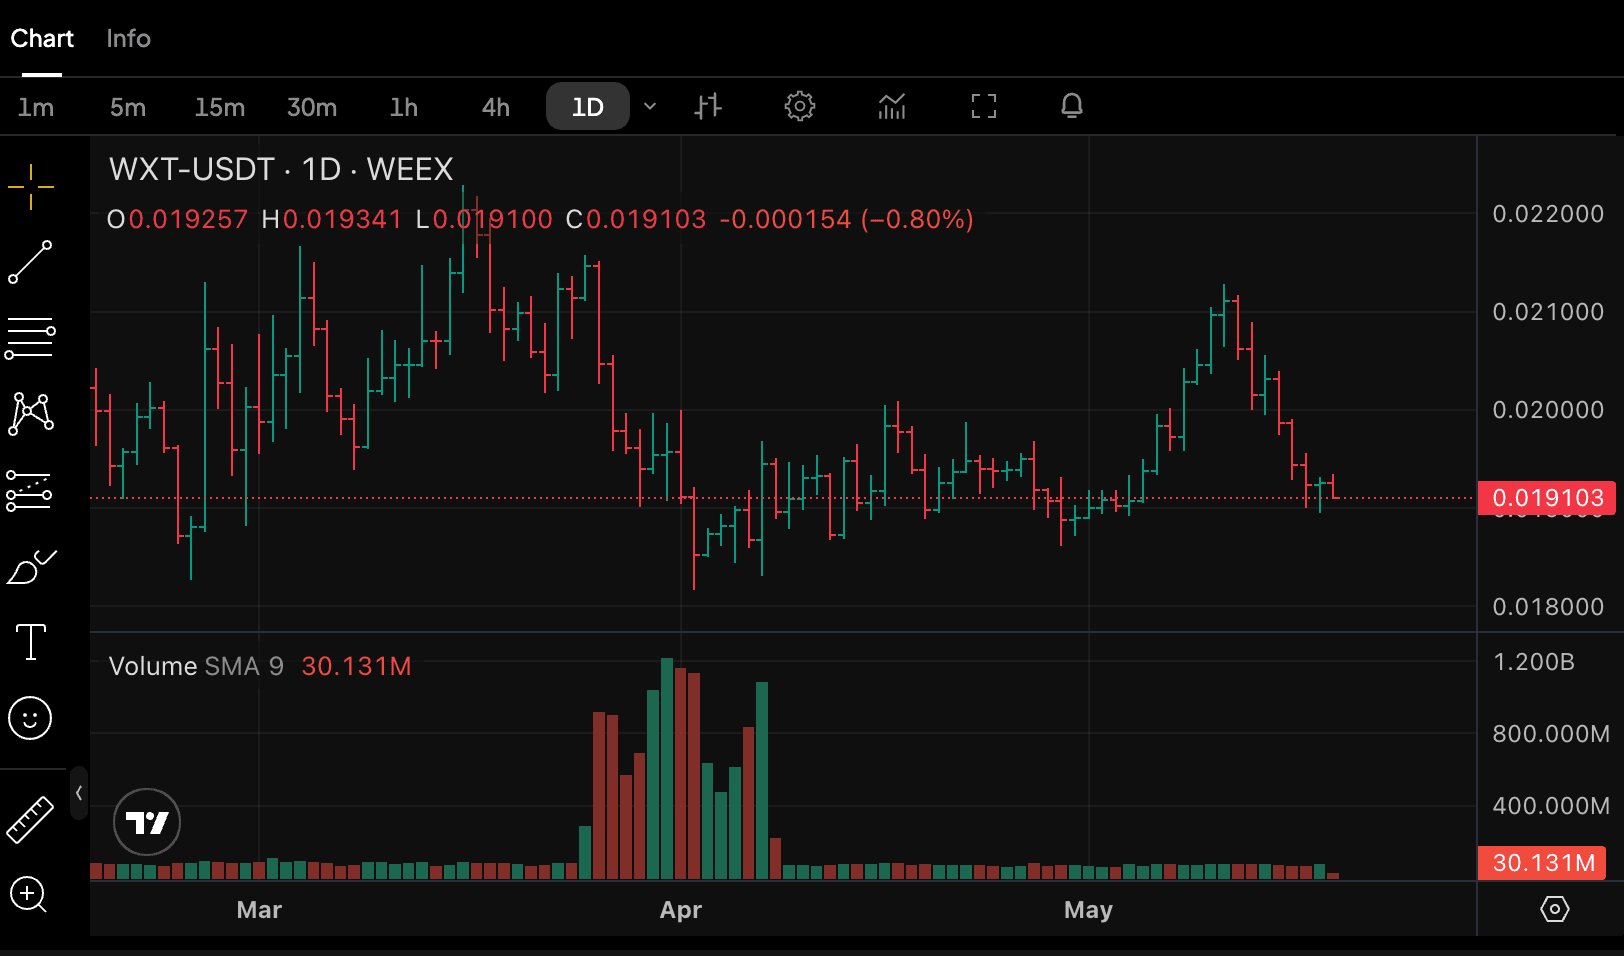1624x956 pixels.
Task: Select the trend line drawing tool
Action: coord(31,262)
